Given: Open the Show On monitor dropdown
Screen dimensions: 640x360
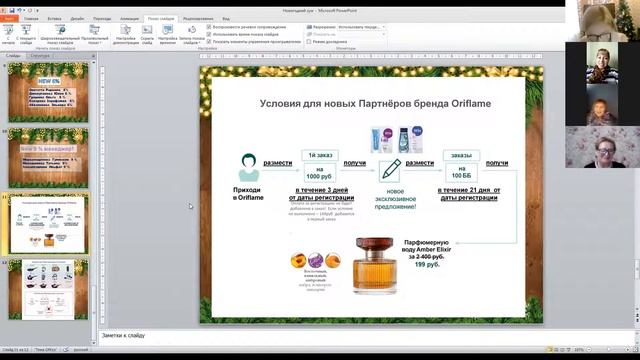Looking at the screenshot, I should [x=362, y=34].
